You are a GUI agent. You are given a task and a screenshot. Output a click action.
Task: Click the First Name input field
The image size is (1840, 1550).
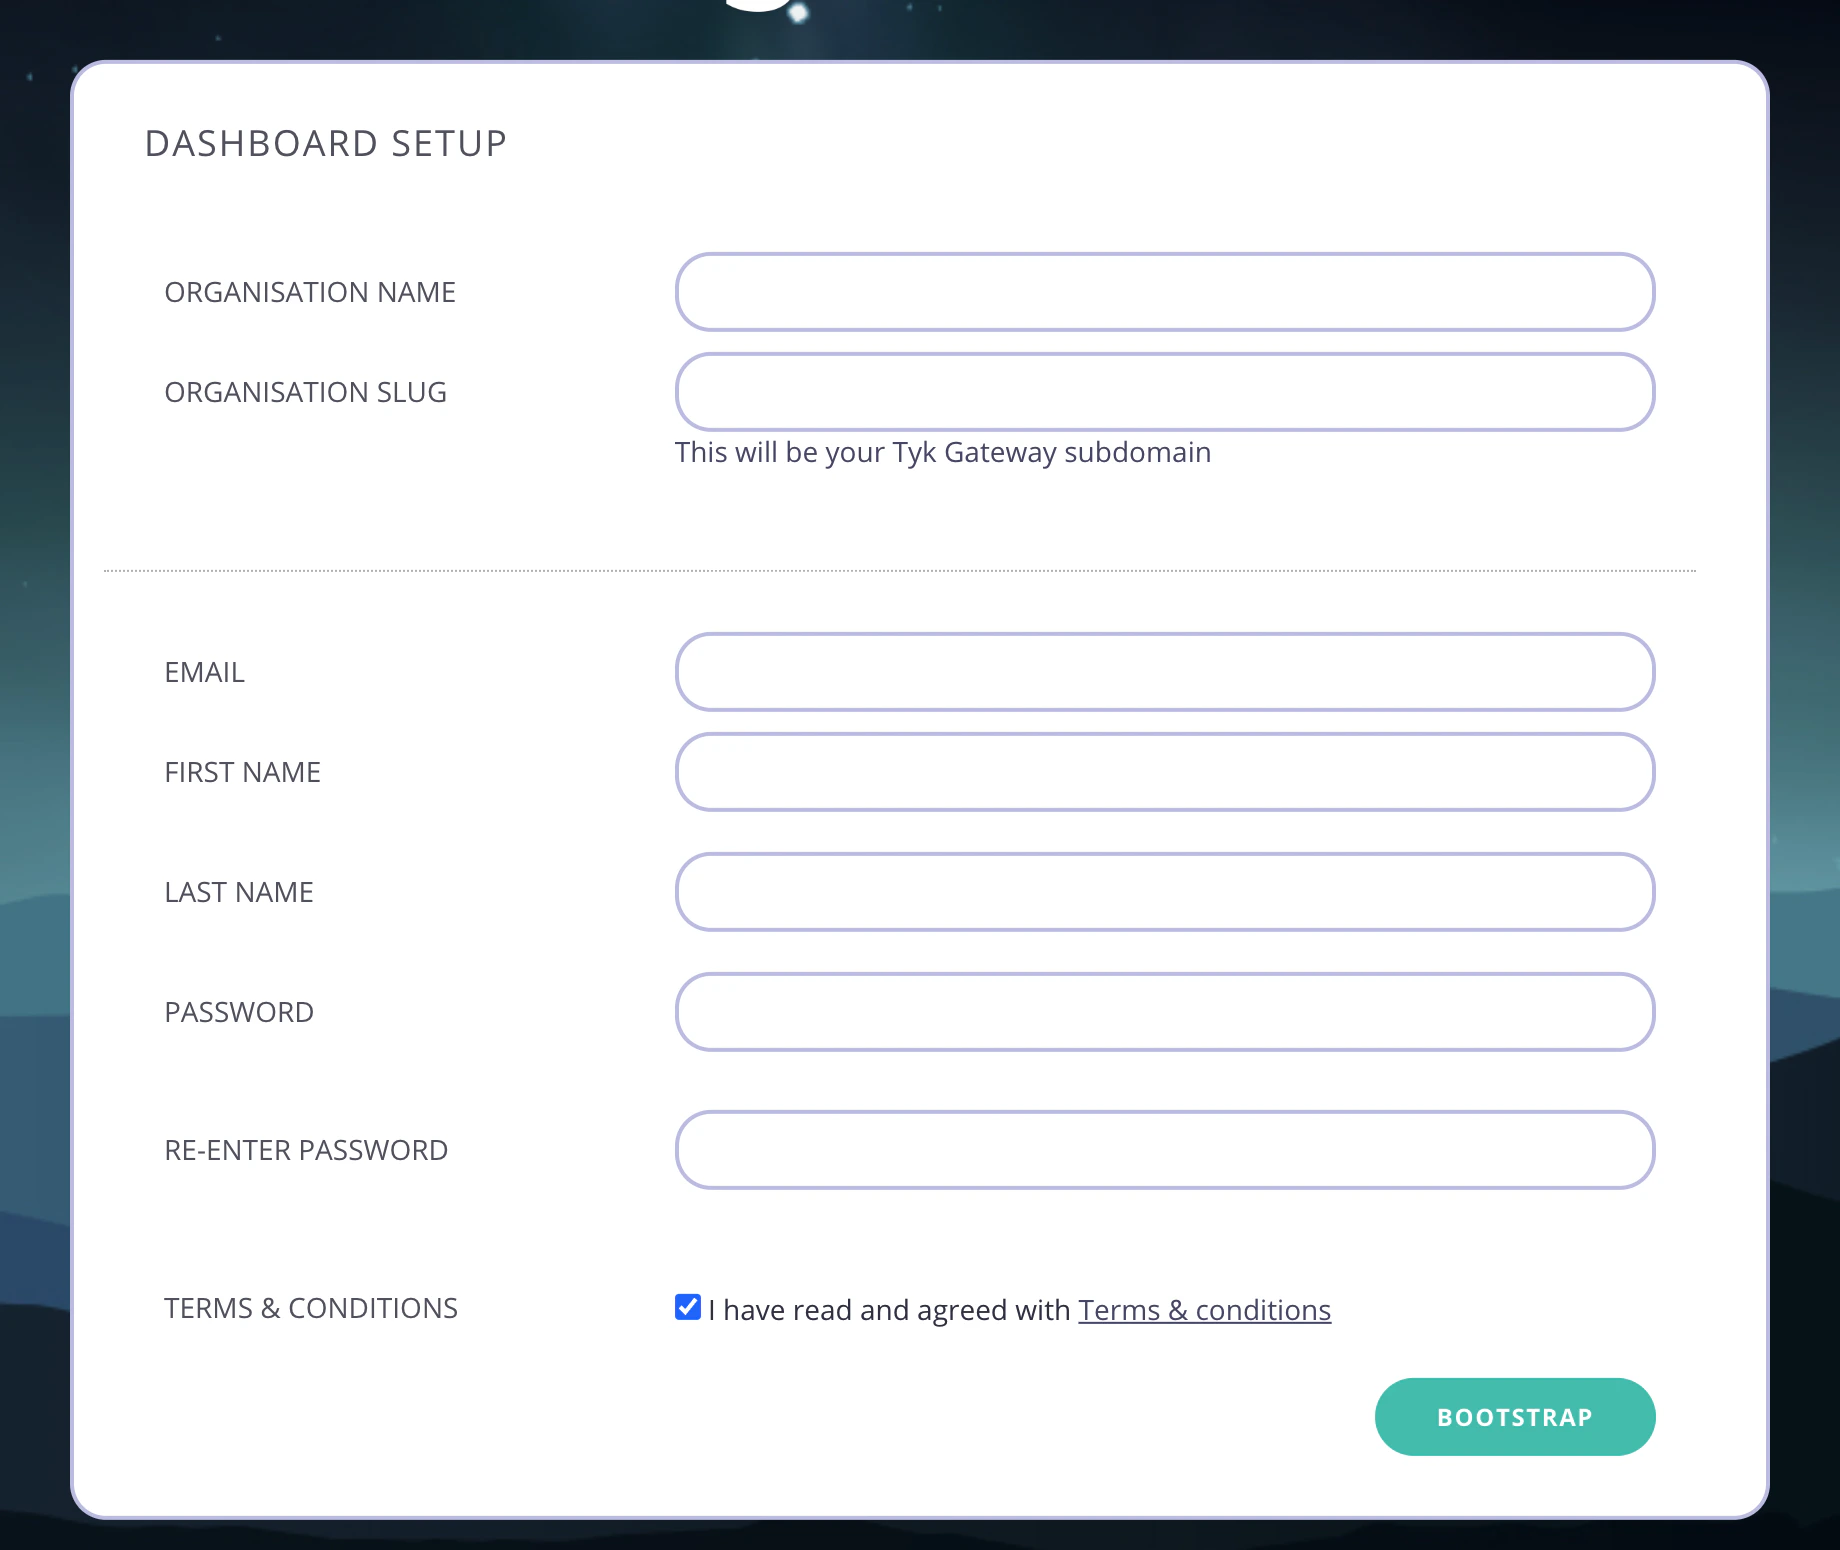click(x=1163, y=771)
